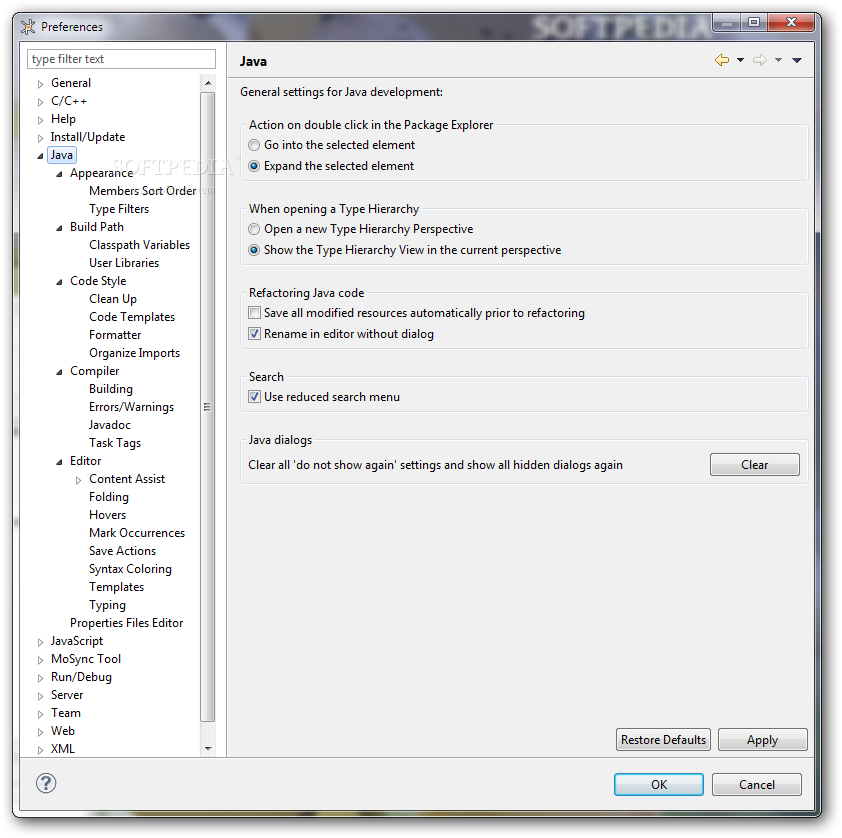Confirm with the OK button

[x=659, y=784]
